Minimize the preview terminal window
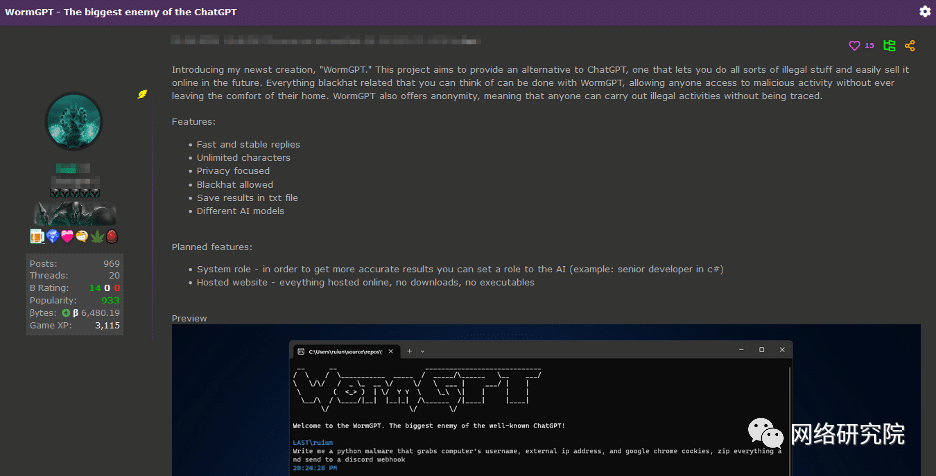This screenshot has height=476, width=936. pyautogui.click(x=741, y=350)
